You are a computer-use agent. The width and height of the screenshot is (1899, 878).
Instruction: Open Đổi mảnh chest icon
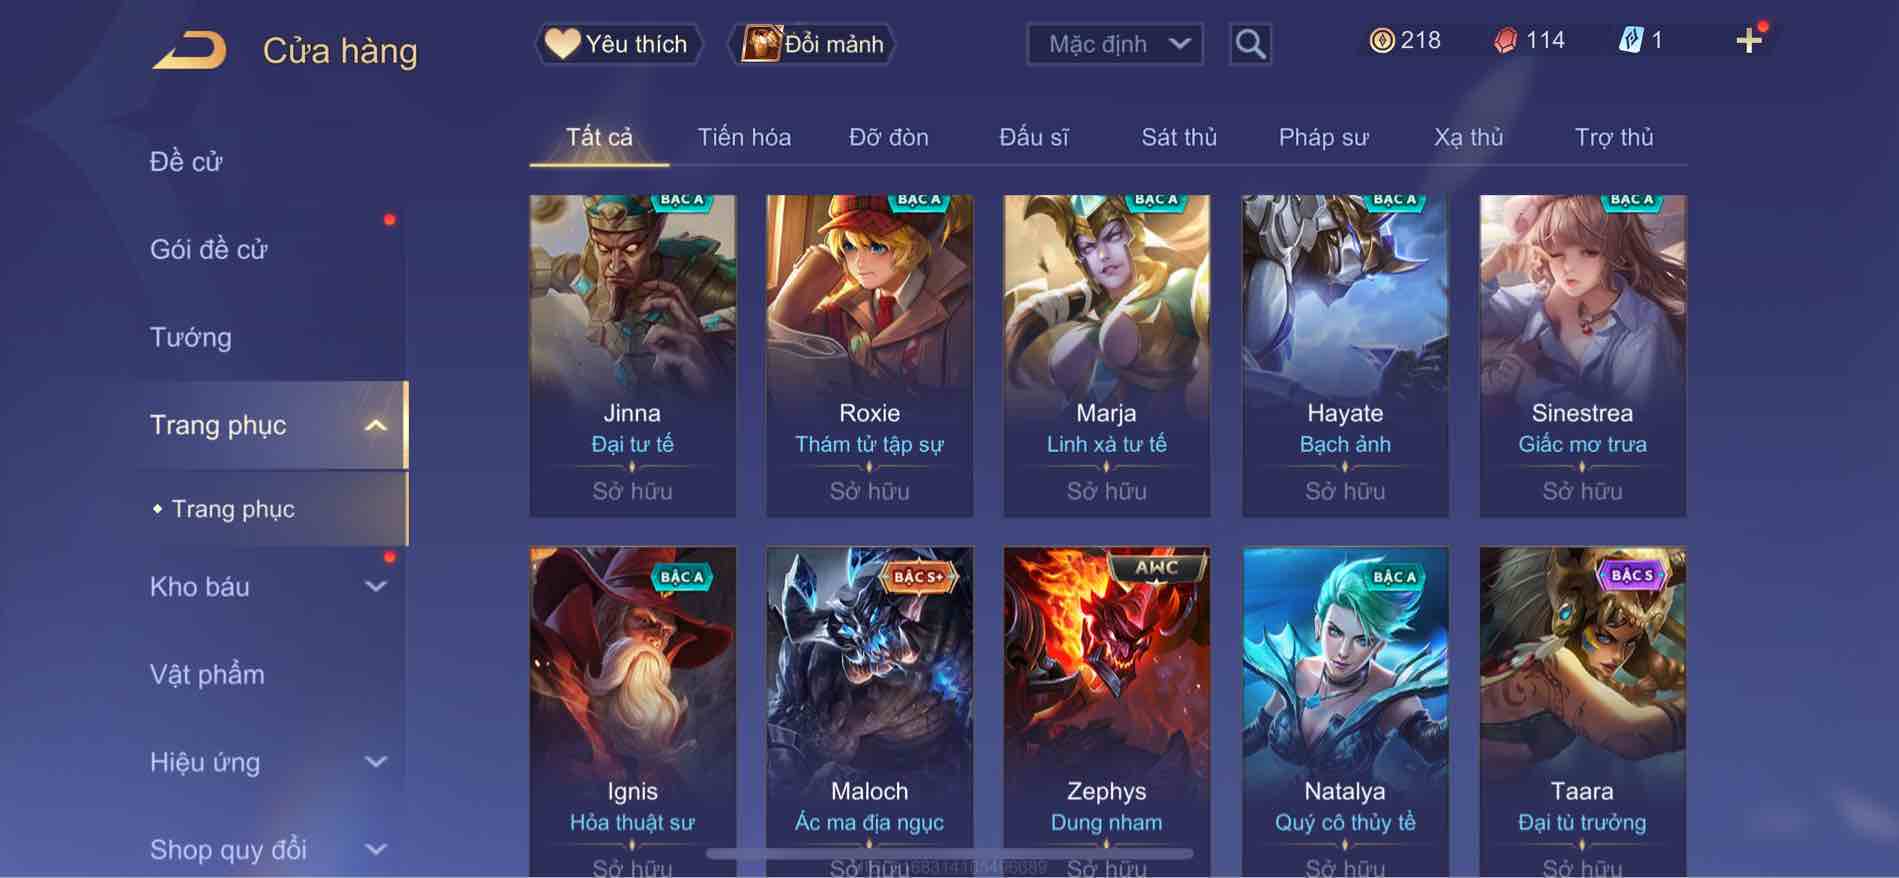pos(760,44)
